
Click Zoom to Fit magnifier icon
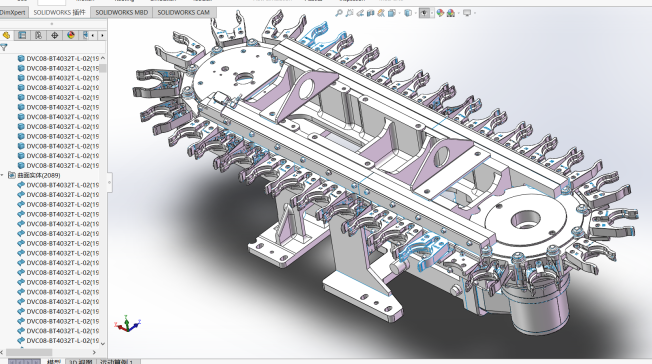339,13
